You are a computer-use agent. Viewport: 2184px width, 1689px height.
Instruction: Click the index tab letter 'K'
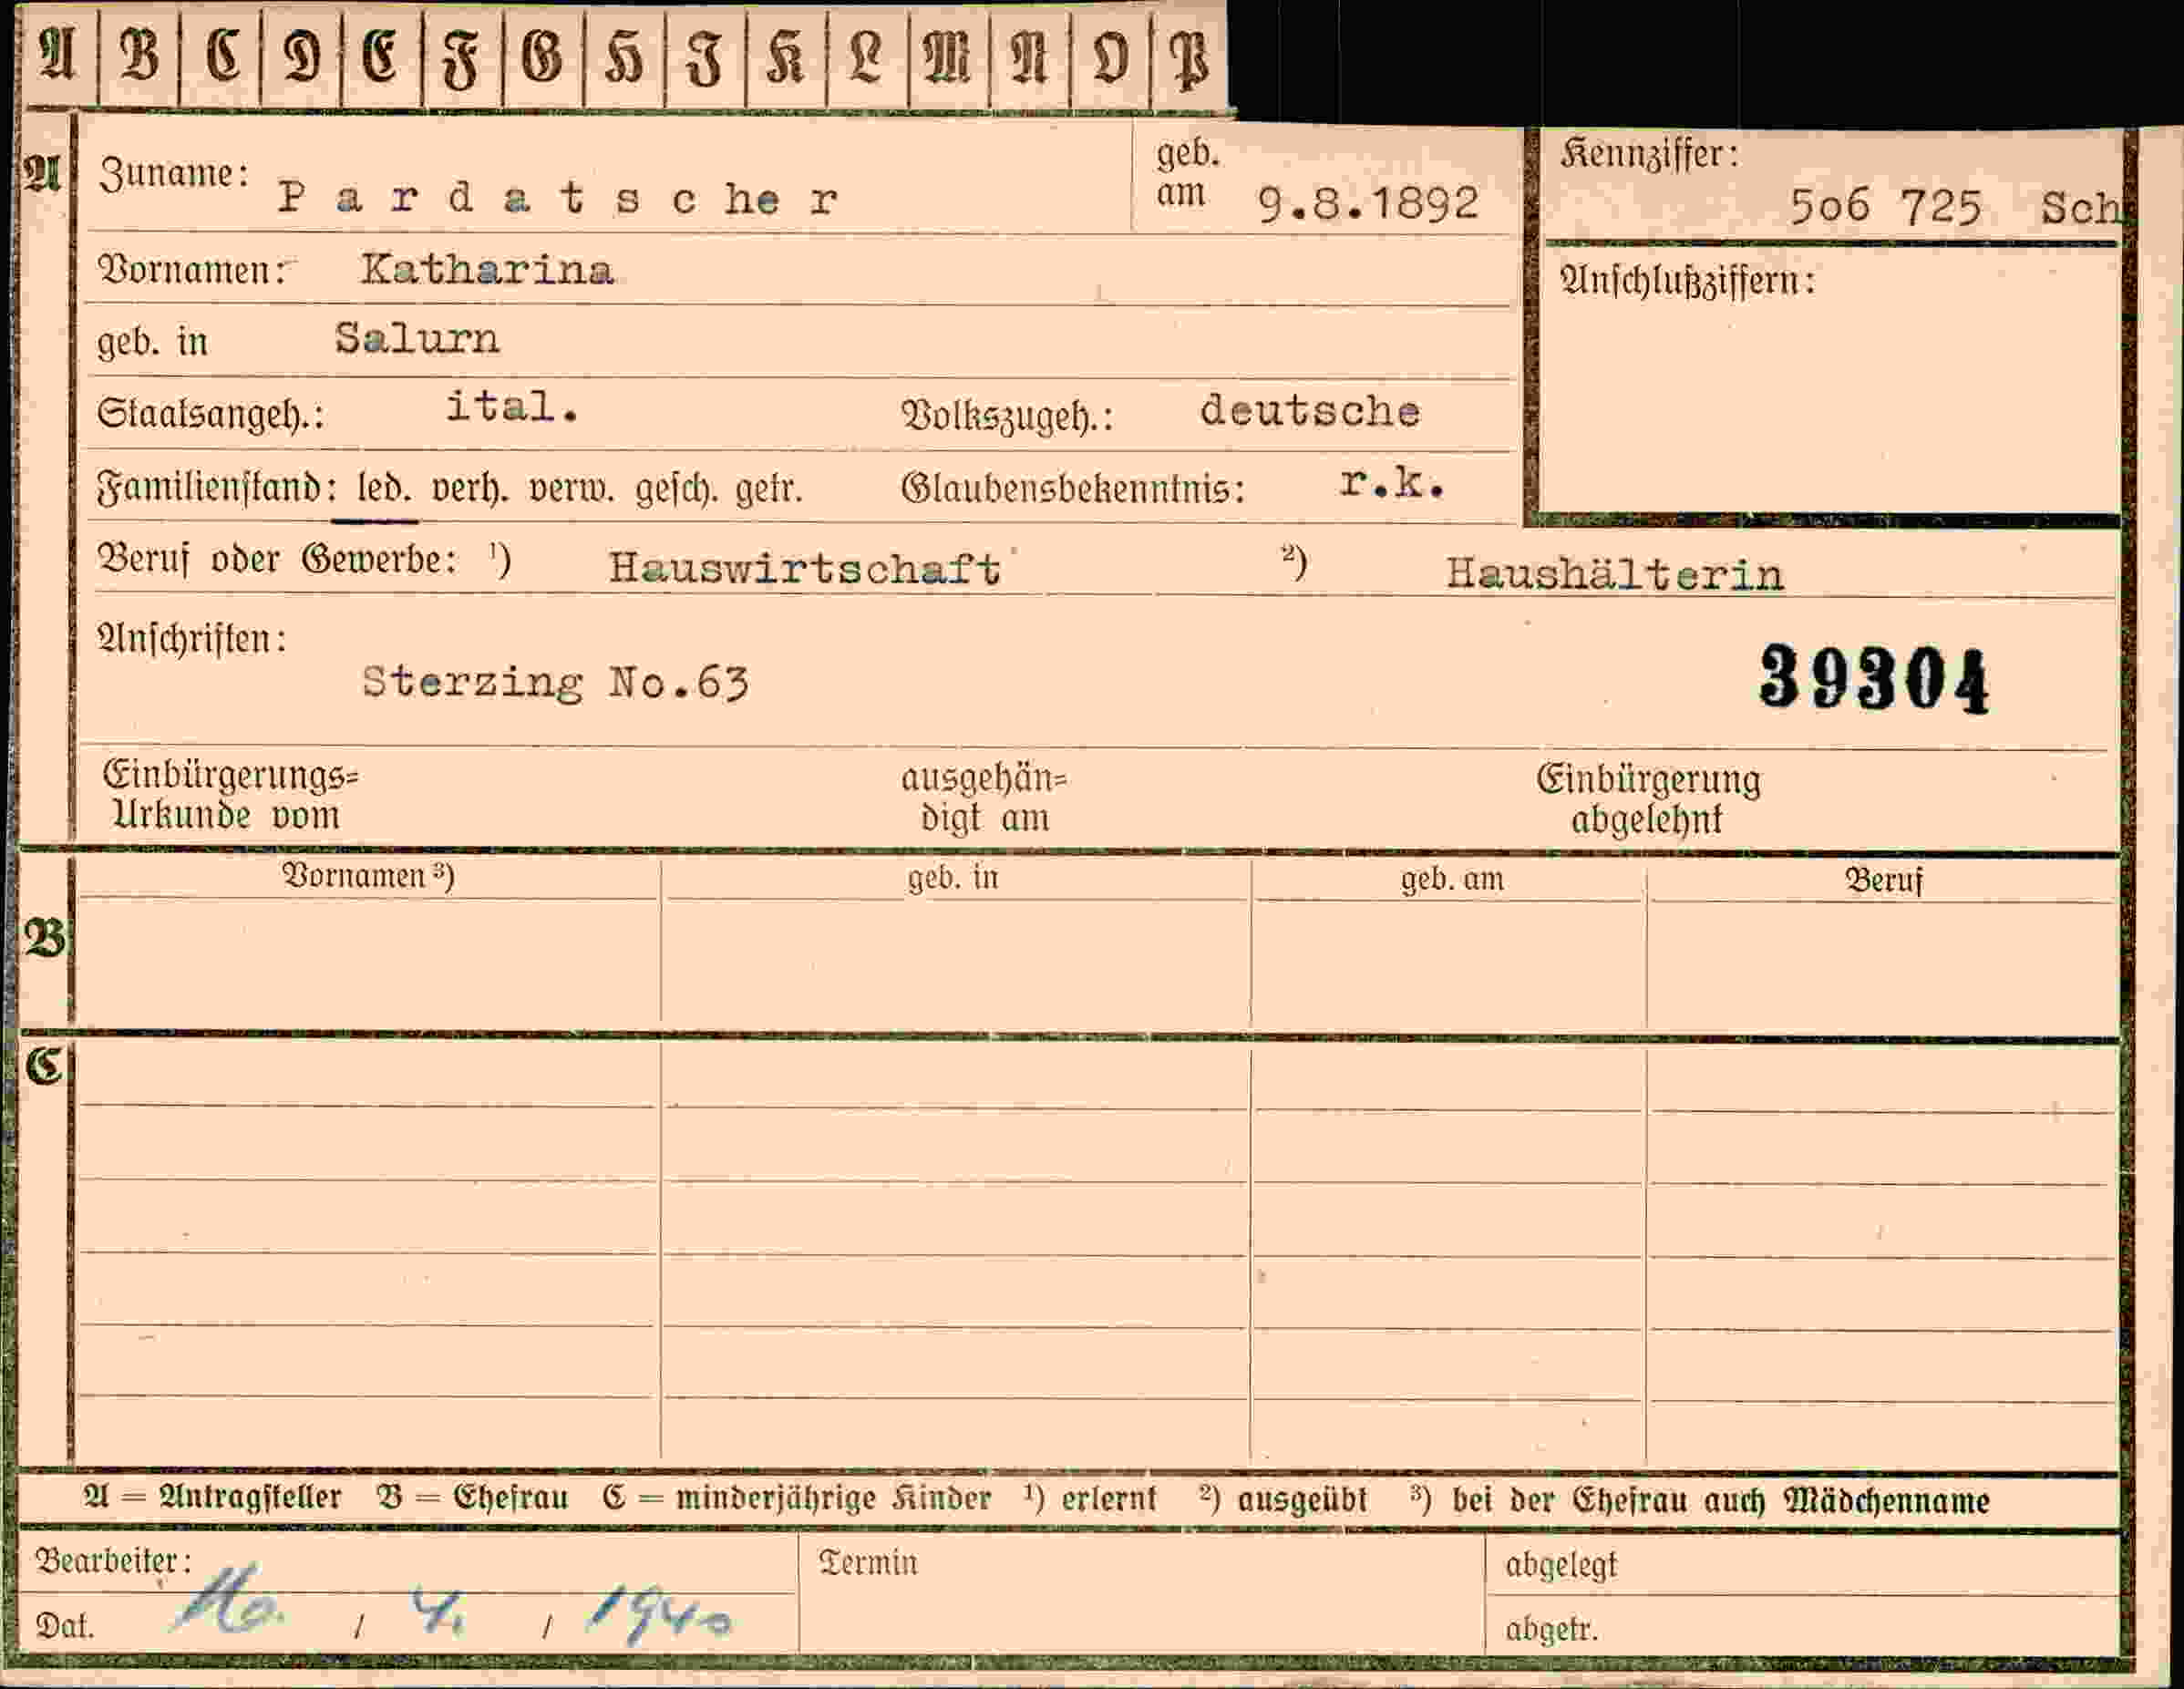click(785, 57)
